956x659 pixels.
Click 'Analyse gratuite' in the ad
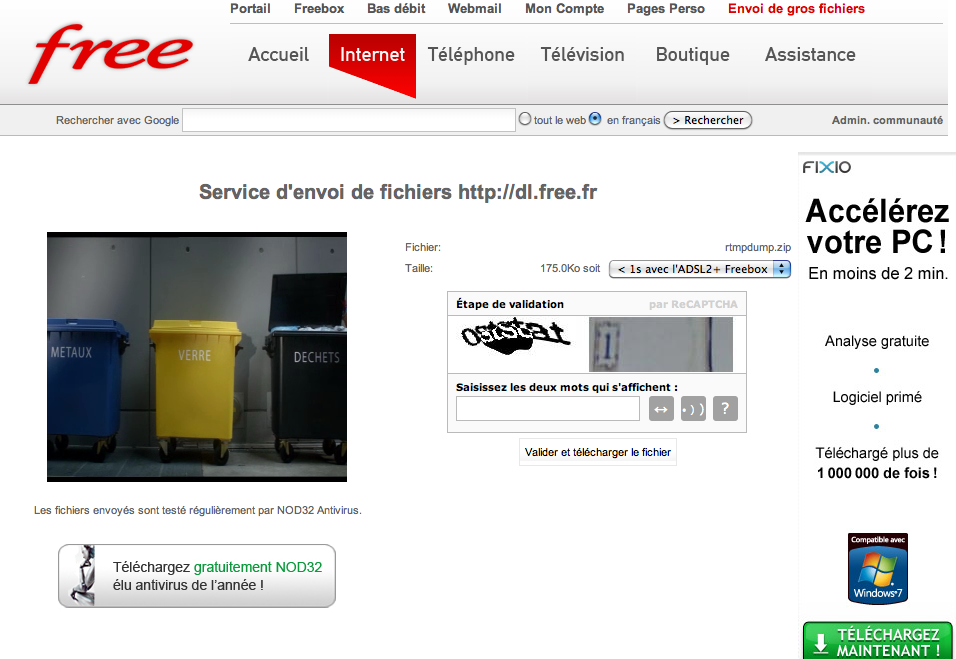877,341
